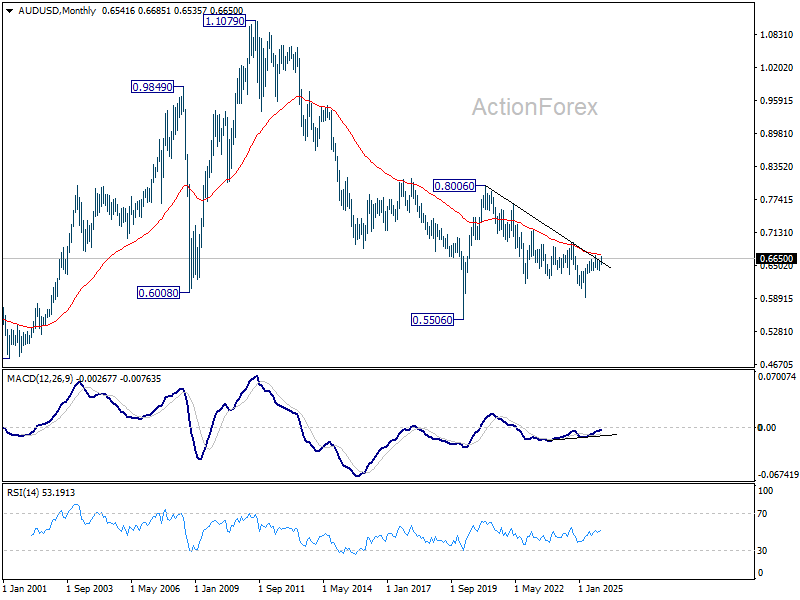Click the ActionForex watermark
This screenshot has height=600, width=800.
(x=535, y=107)
